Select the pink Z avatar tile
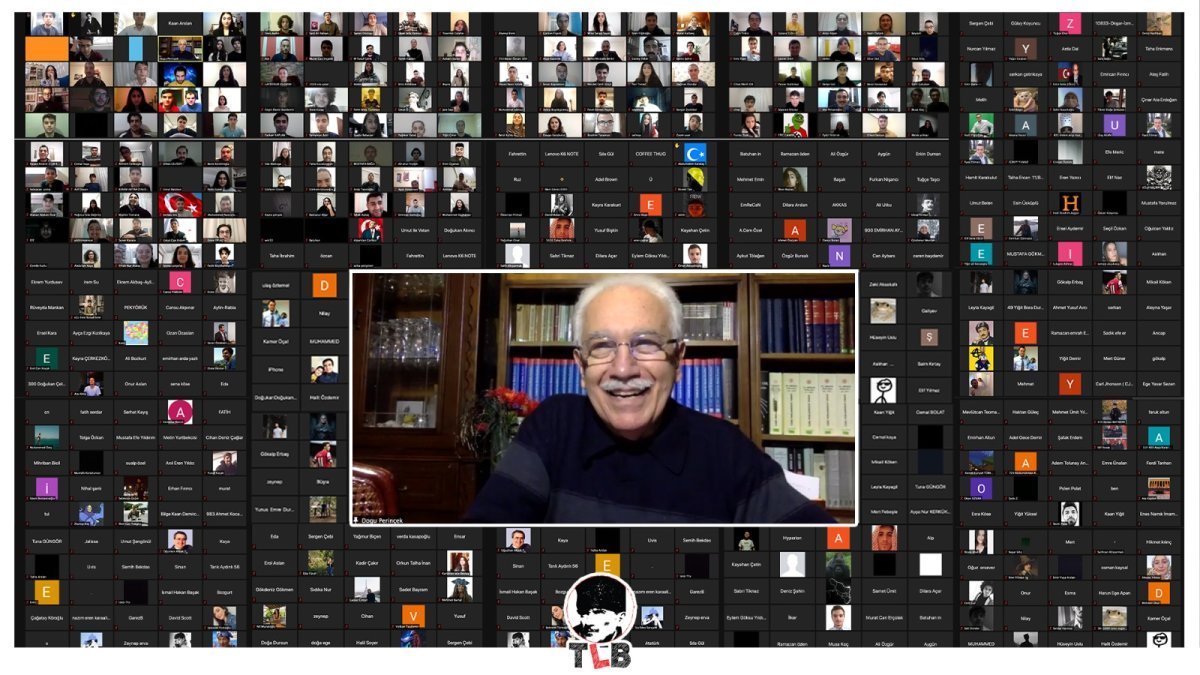 [1071, 24]
